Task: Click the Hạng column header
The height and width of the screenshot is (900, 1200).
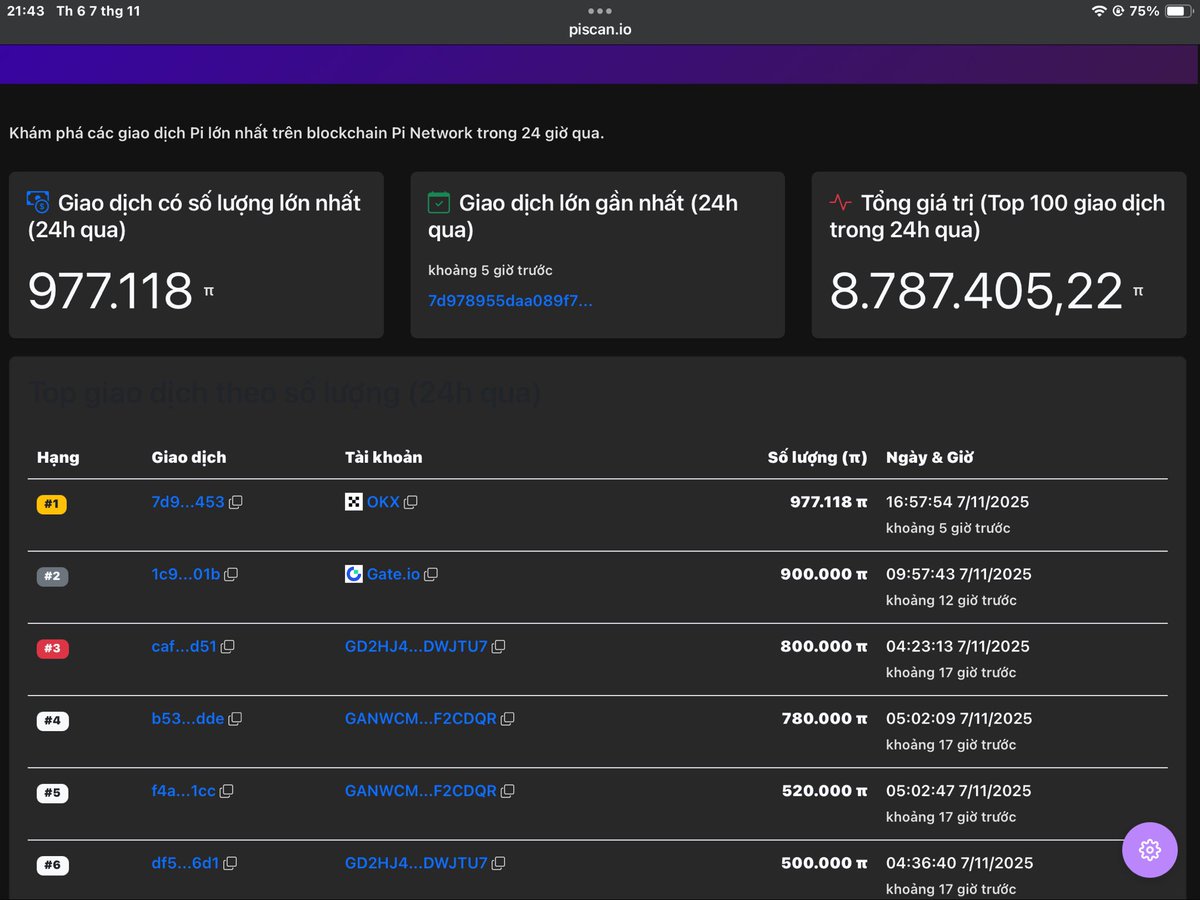Action: (58, 457)
